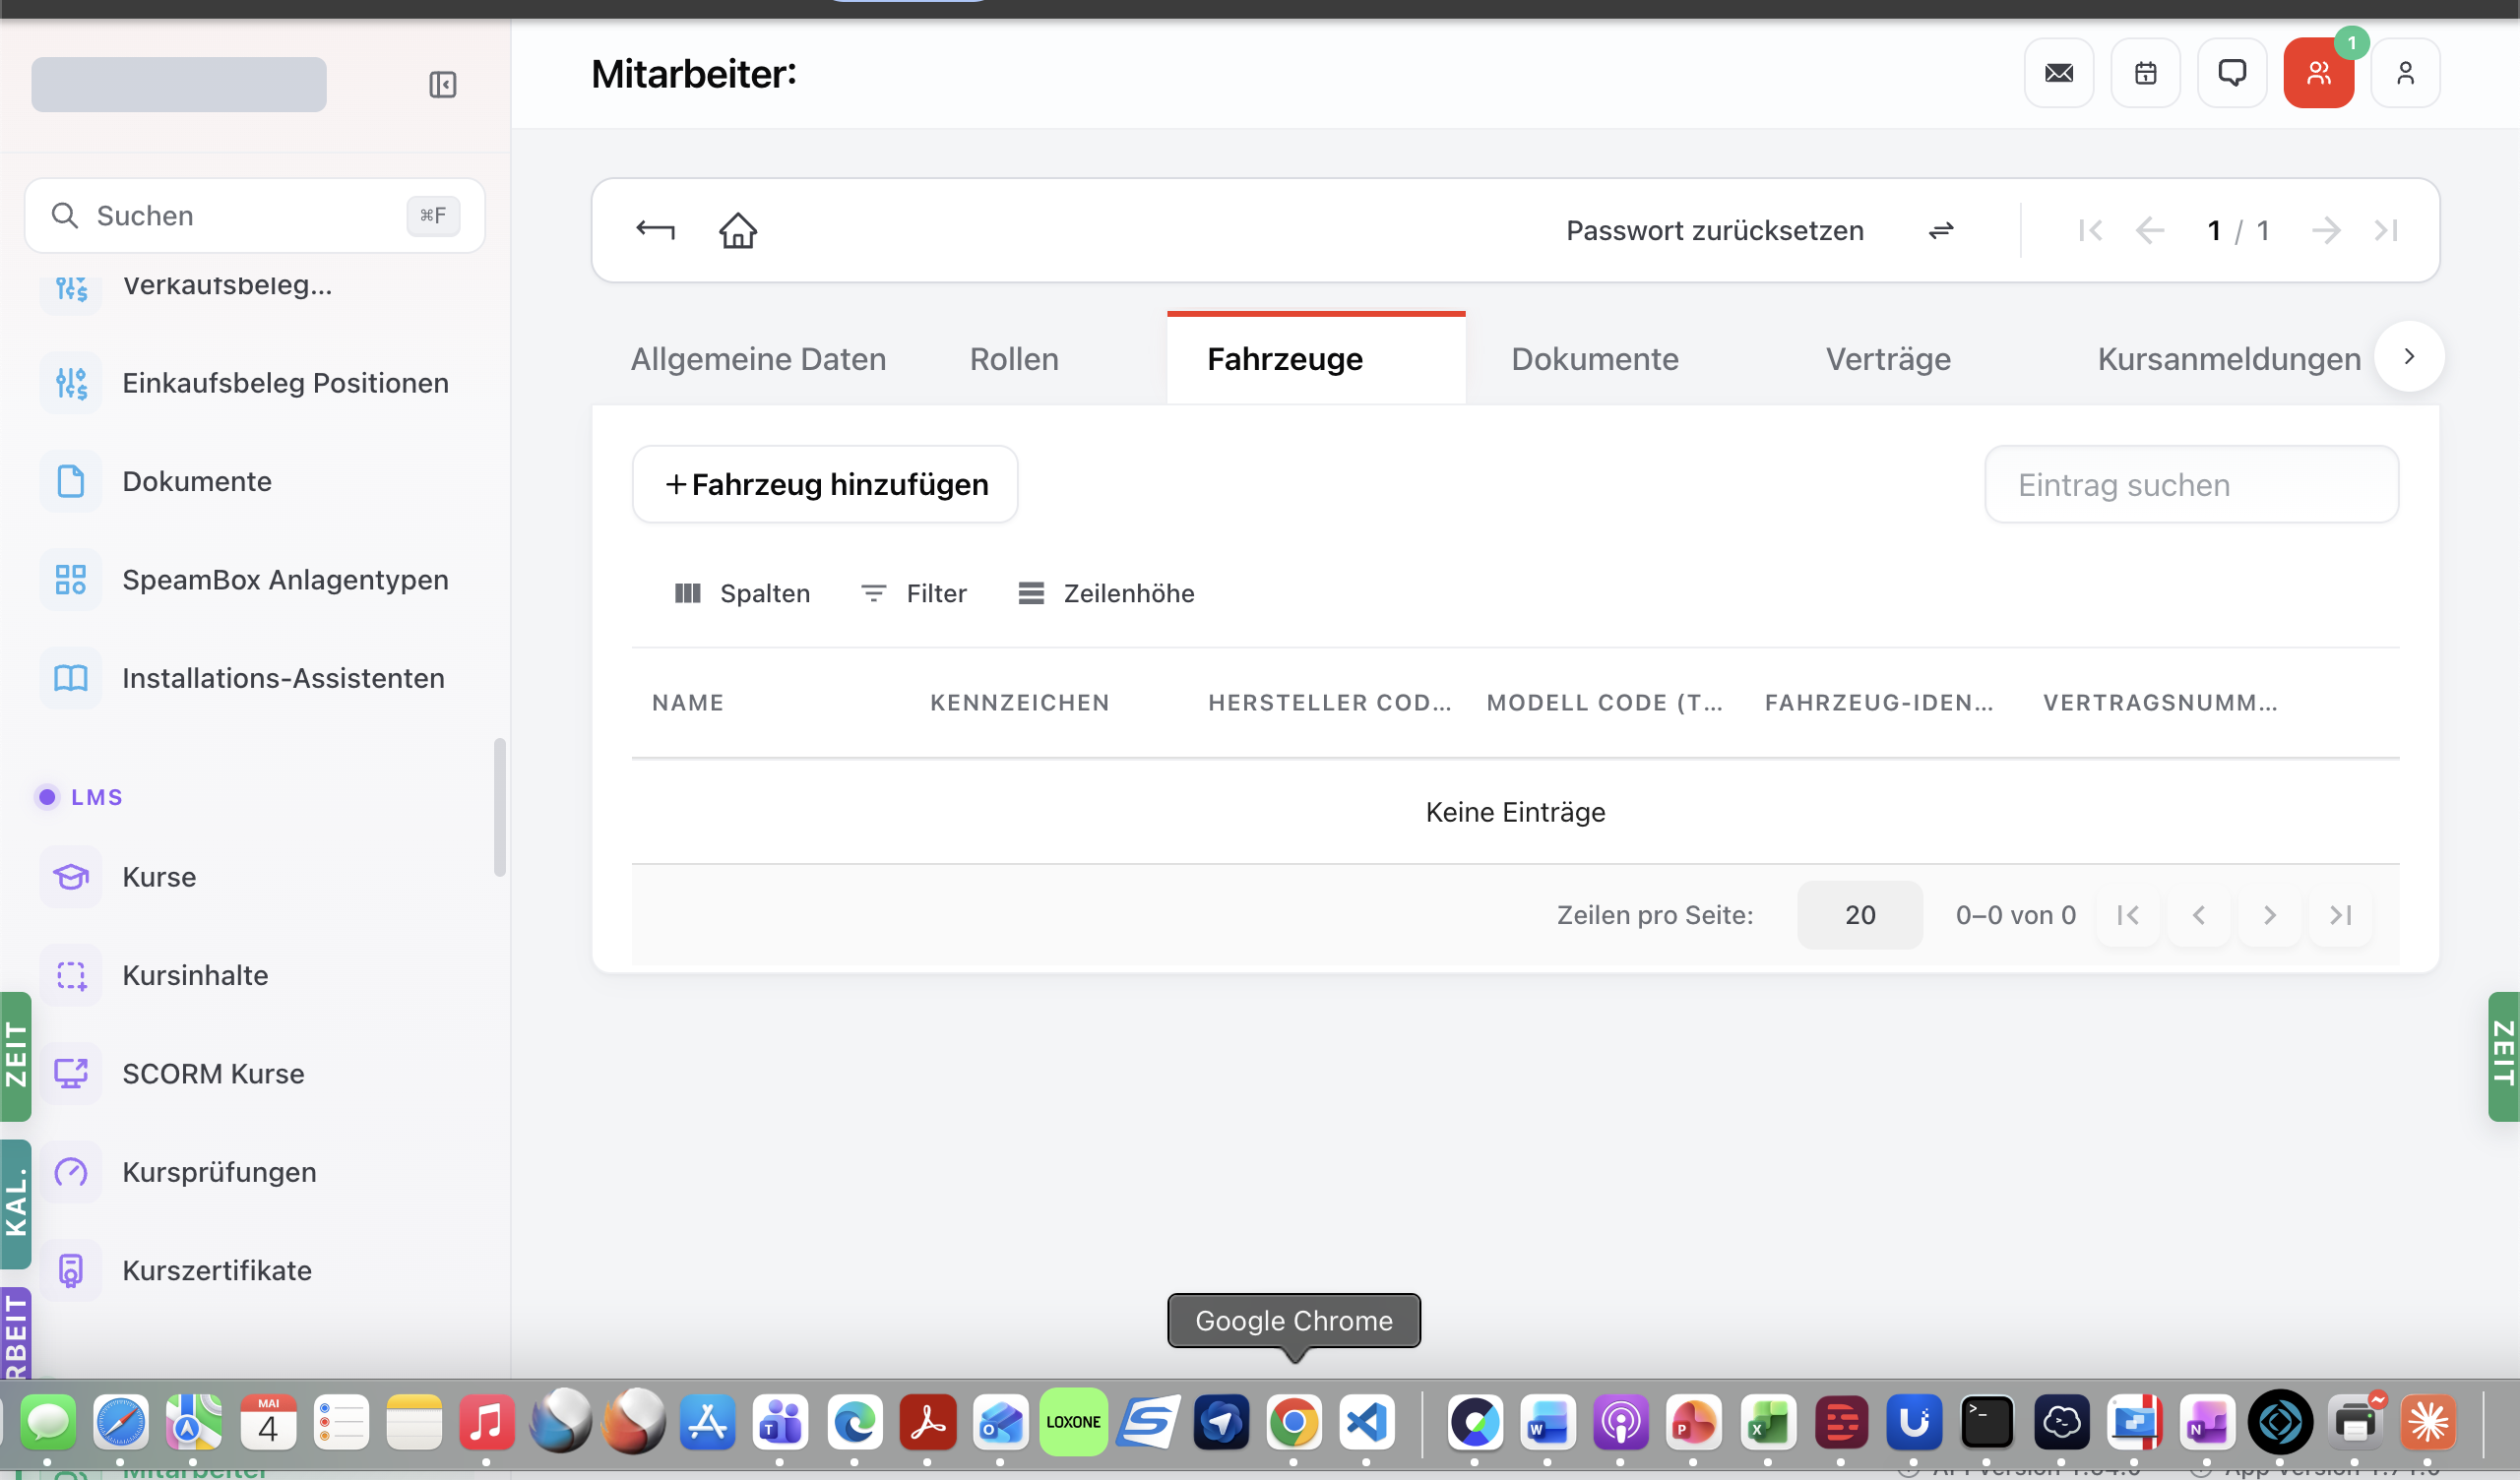This screenshot has height=1480, width=2520.
Task: Open SpeamBox Anlagentypen in sidebar
Action: (x=255, y=580)
